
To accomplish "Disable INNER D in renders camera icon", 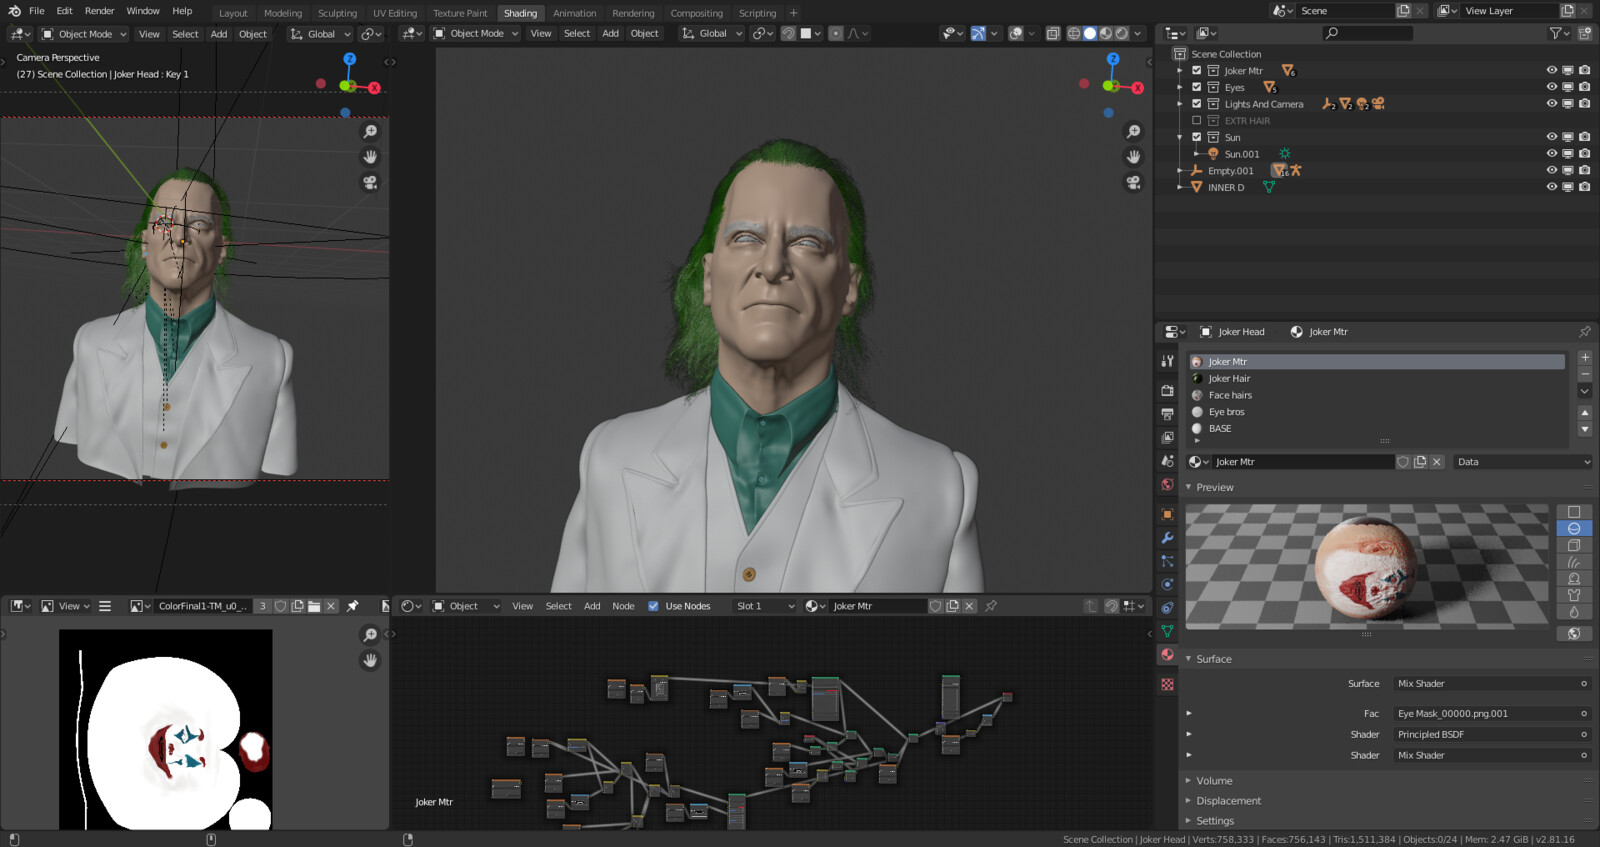I will 1585,187.
